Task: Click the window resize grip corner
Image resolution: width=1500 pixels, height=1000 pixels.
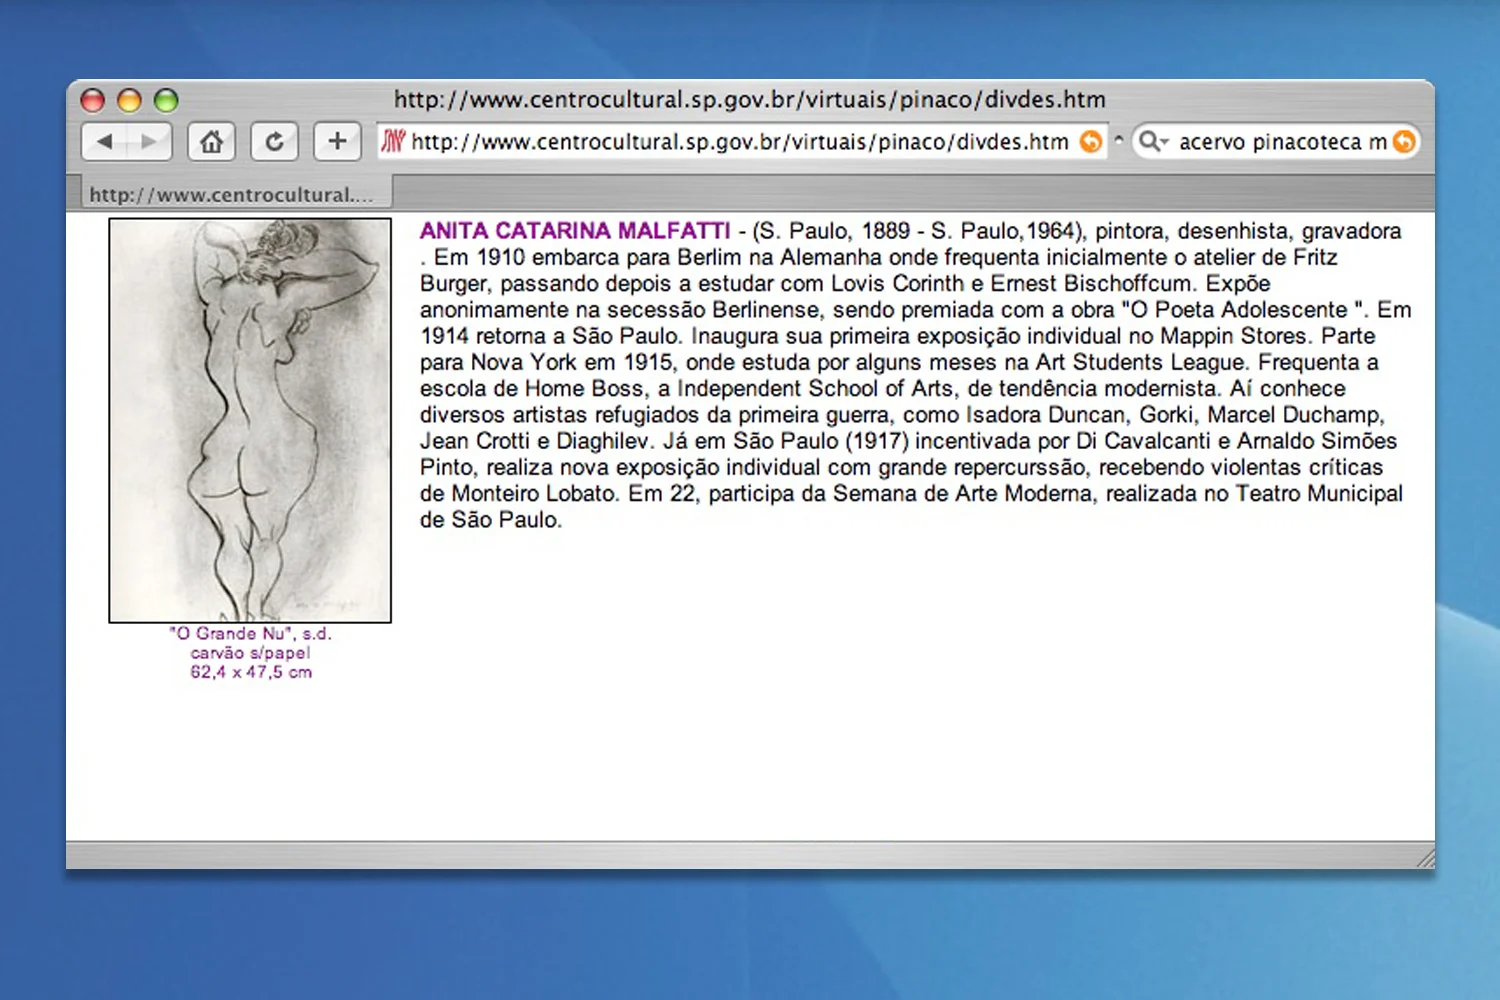Action: click(x=1425, y=858)
